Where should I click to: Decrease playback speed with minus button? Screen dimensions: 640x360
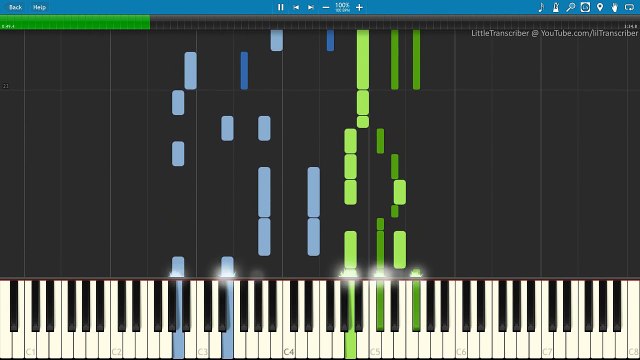(x=326, y=7)
